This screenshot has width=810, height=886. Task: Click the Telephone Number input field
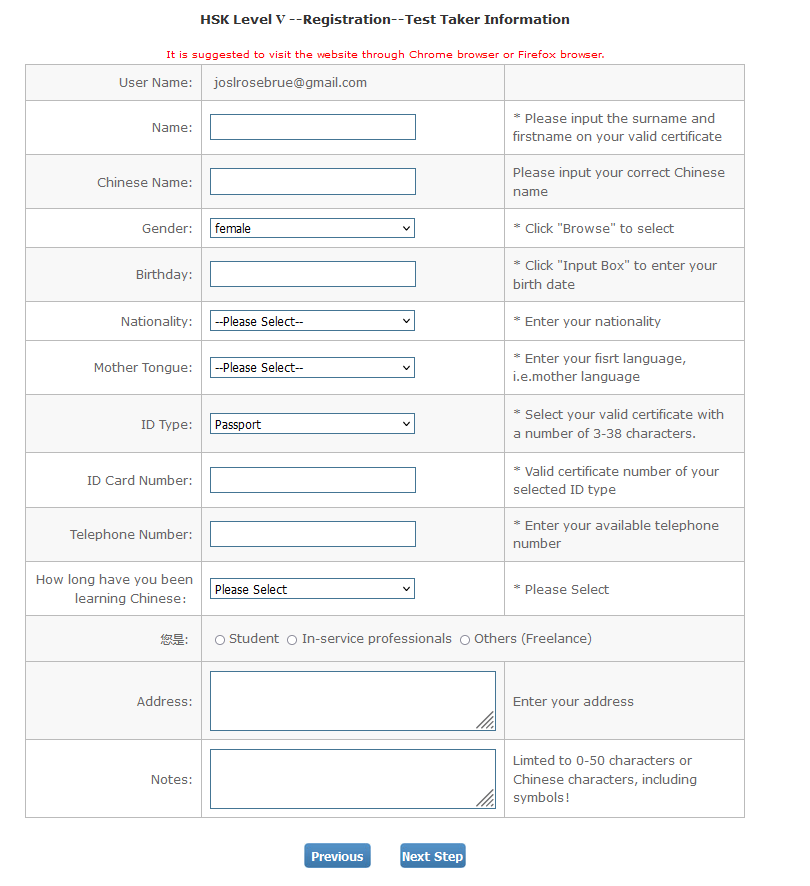[x=313, y=534]
